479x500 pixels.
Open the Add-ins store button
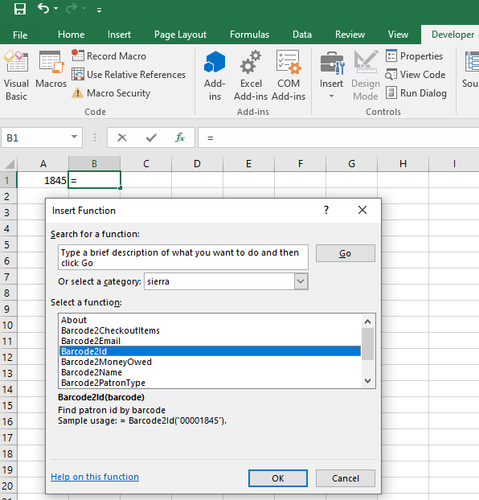[x=215, y=76]
